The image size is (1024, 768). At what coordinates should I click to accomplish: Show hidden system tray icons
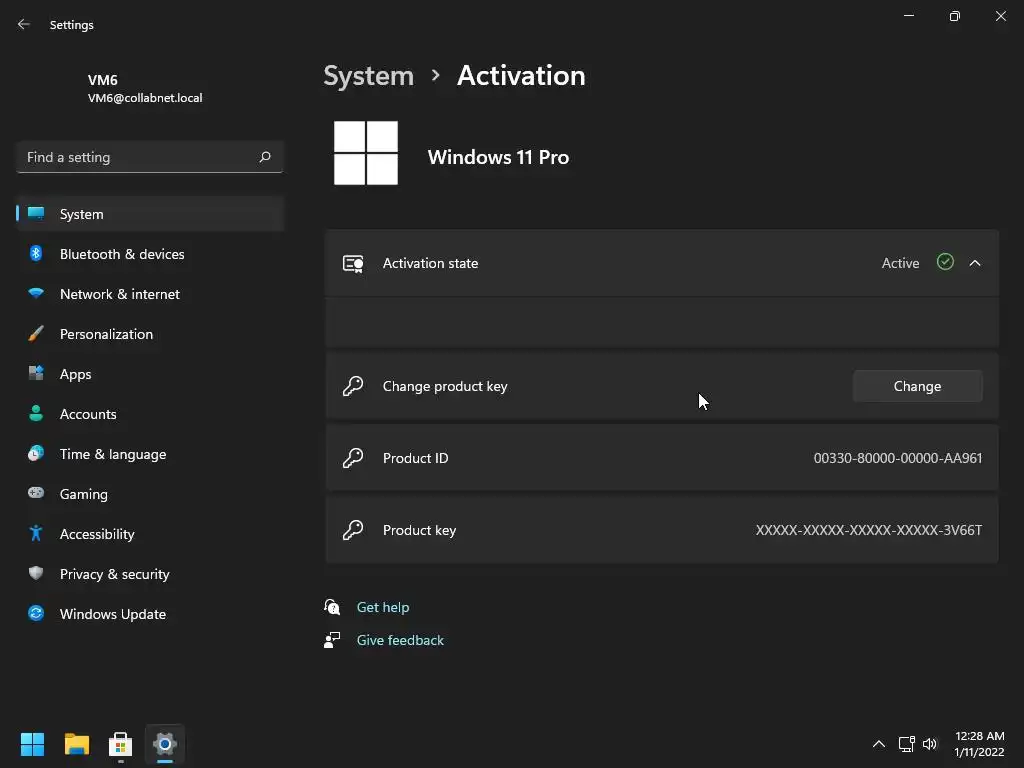(878, 744)
